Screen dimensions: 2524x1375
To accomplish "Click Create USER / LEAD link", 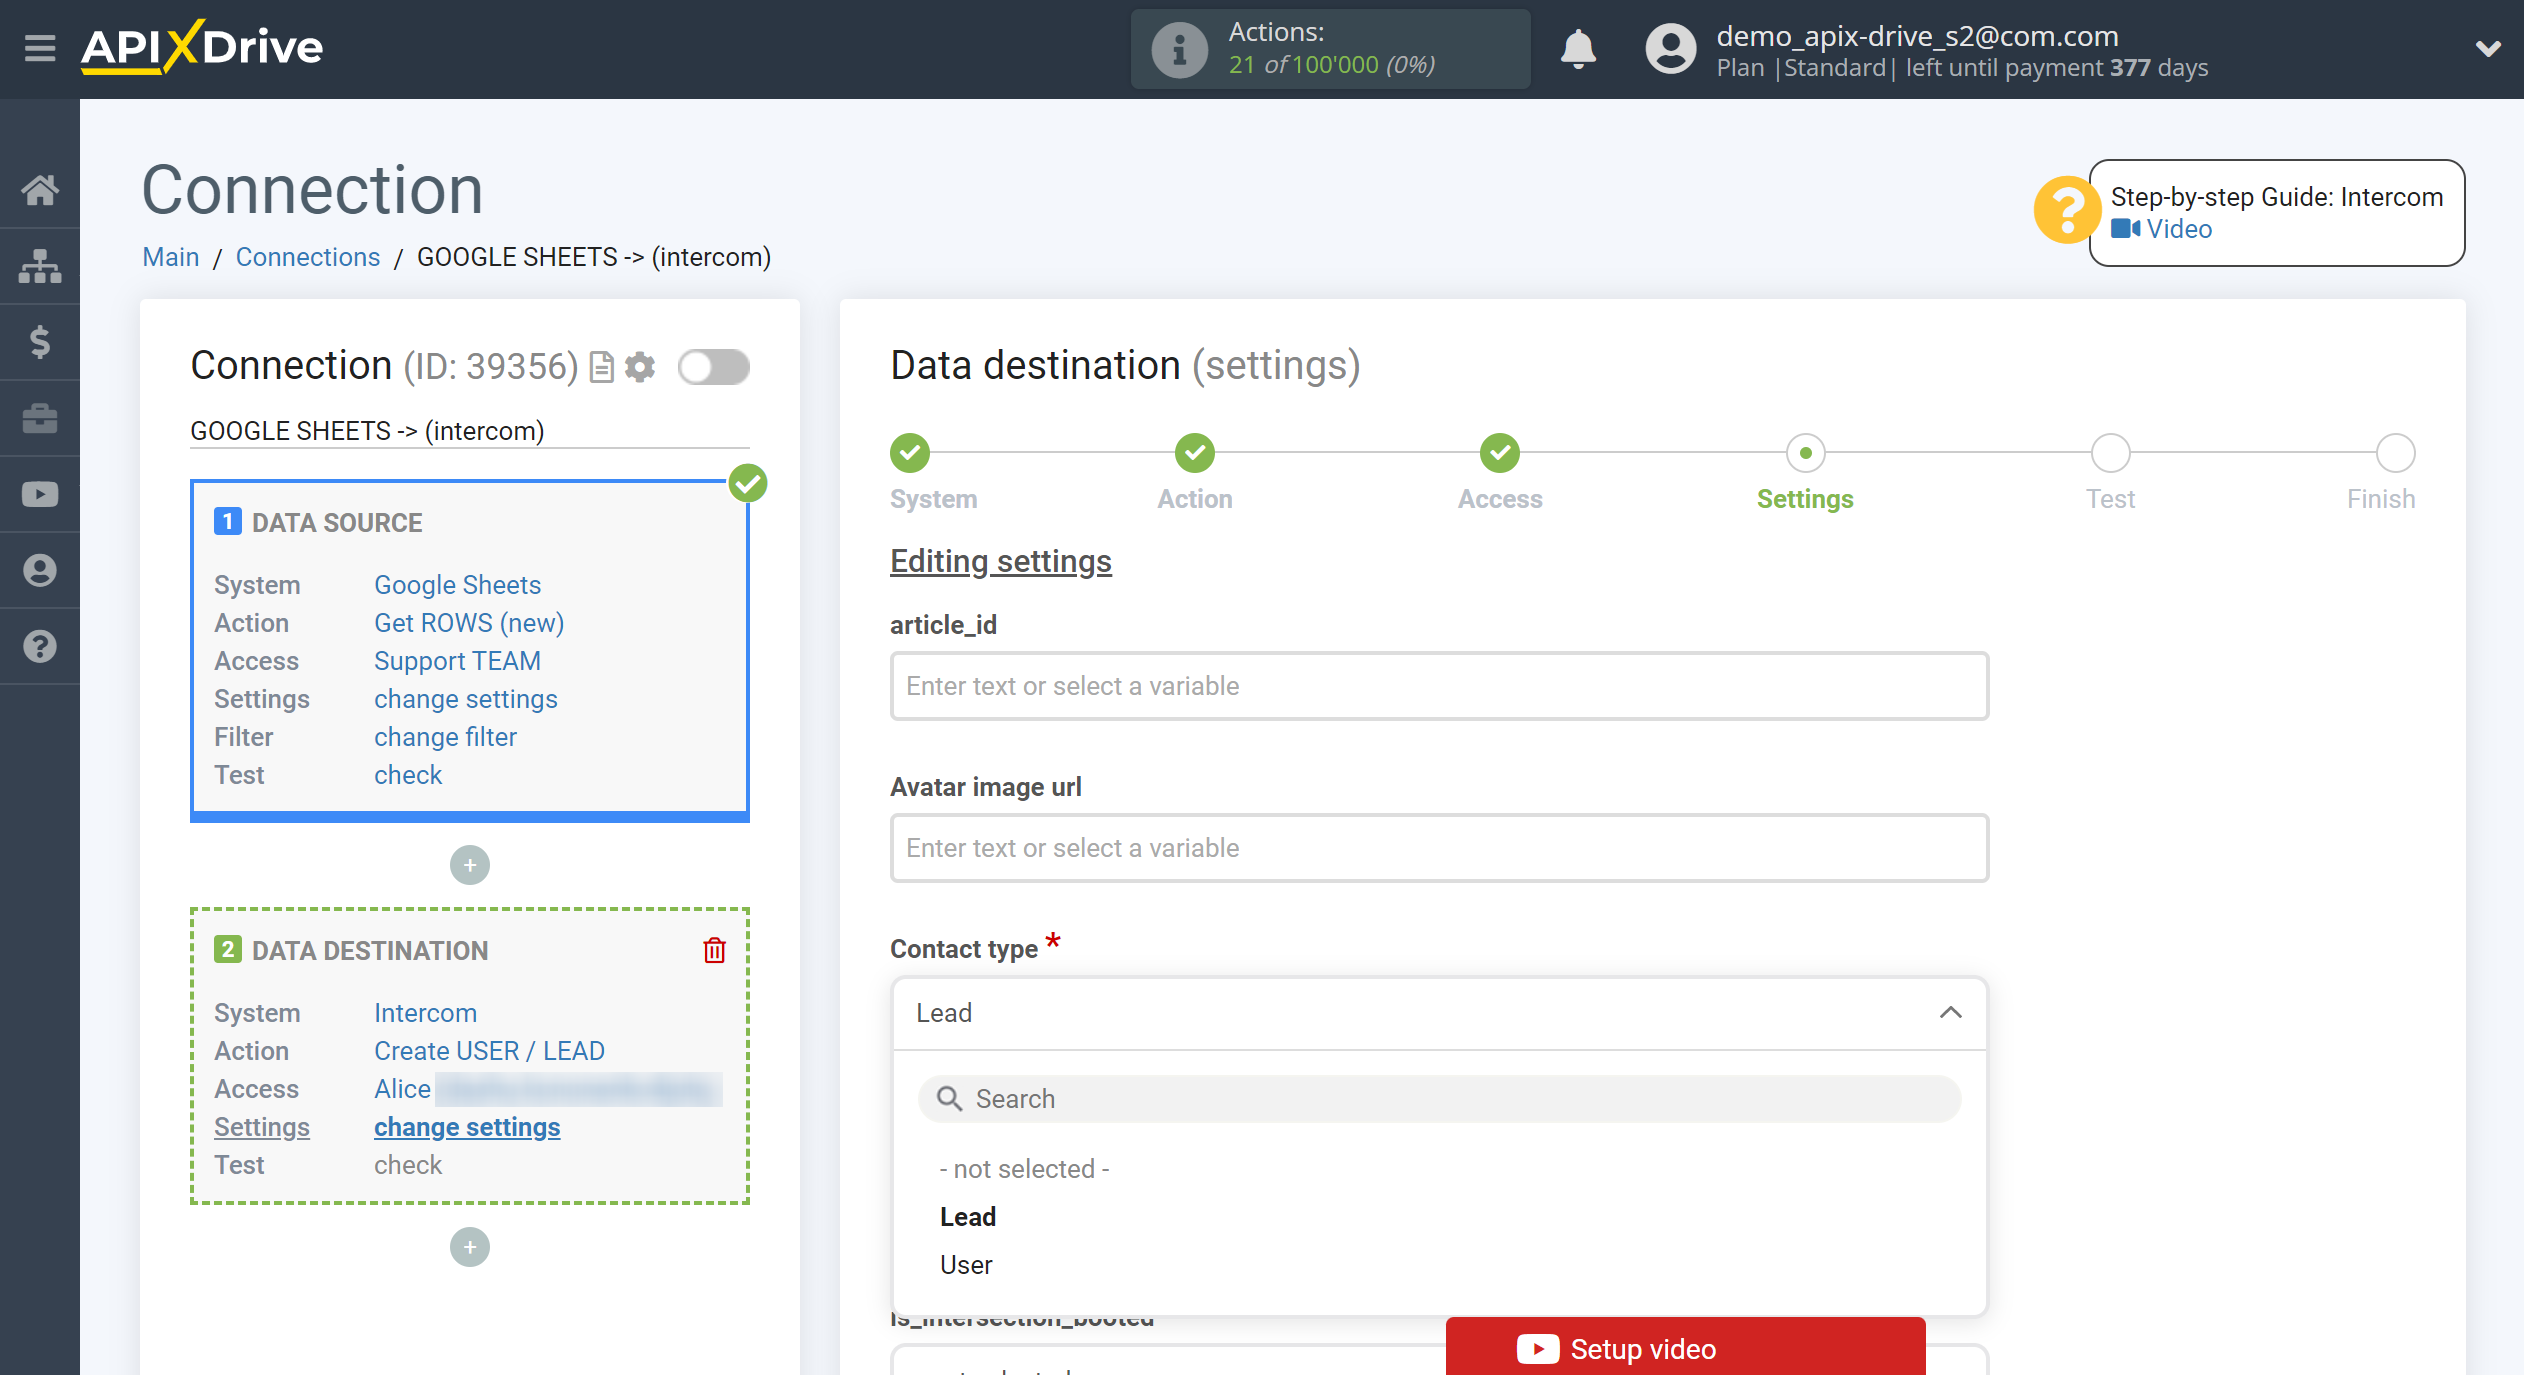I will tap(489, 1051).
